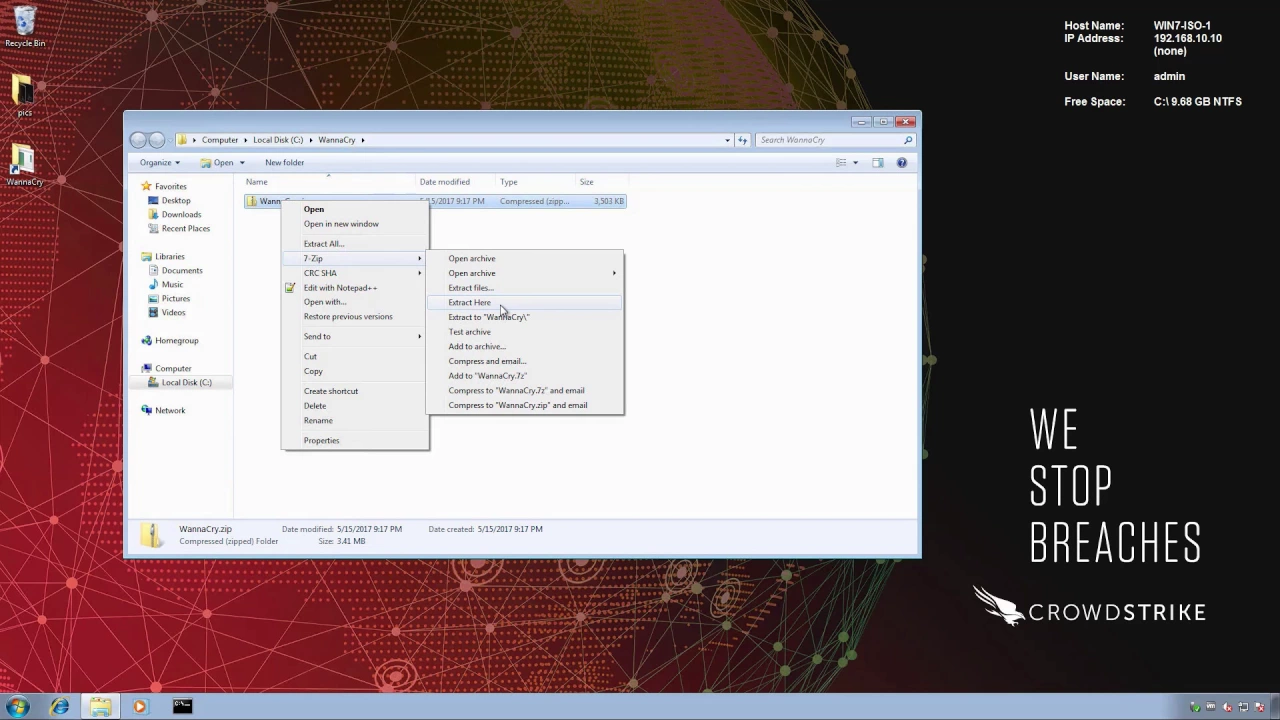The height and width of the screenshot is (720, 1280).
Task: Click the search magnifier icon
Action: click(908, 140)
